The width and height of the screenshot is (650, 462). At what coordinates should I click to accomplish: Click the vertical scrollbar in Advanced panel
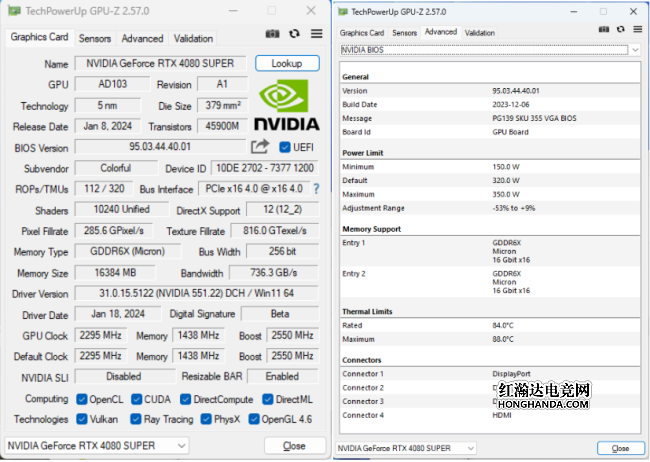[x=641, y=250]
